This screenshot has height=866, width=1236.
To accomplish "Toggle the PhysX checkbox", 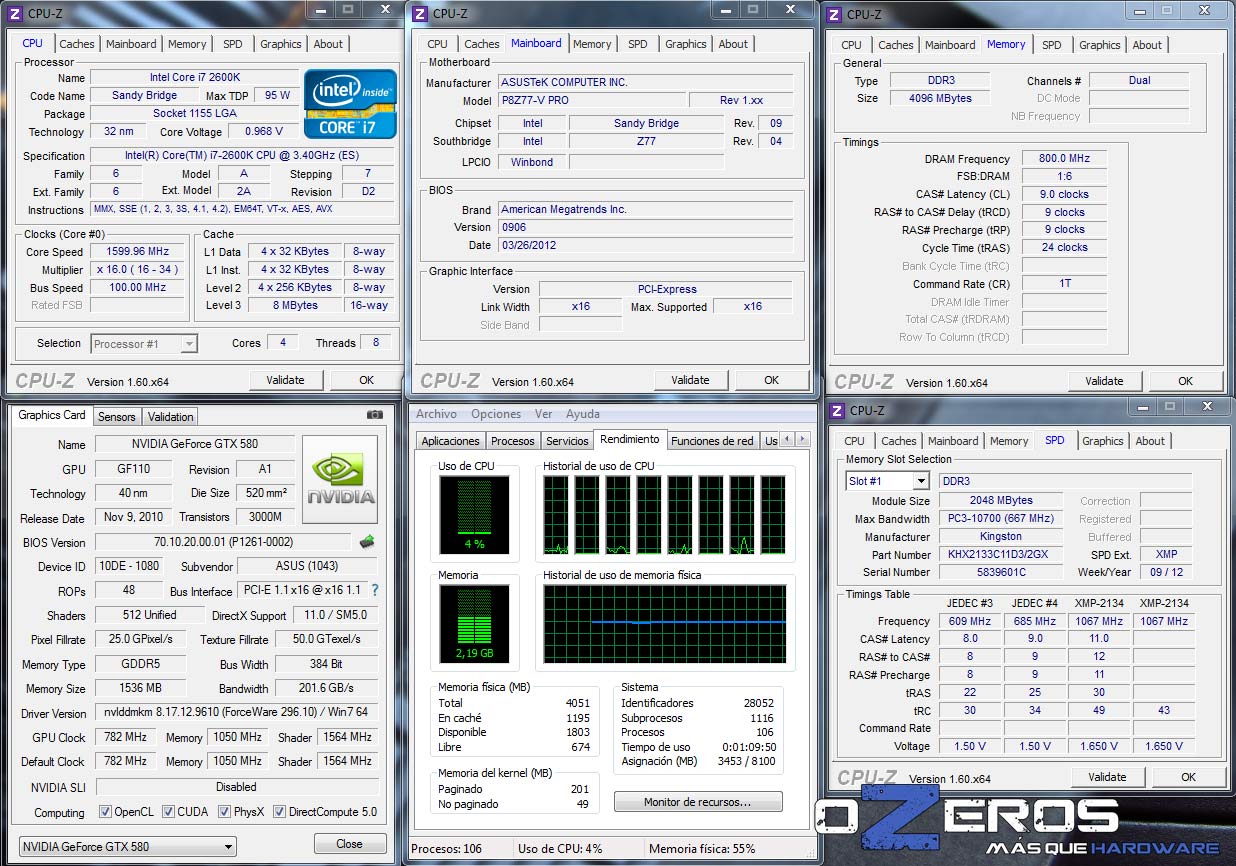I will point(224,812).
